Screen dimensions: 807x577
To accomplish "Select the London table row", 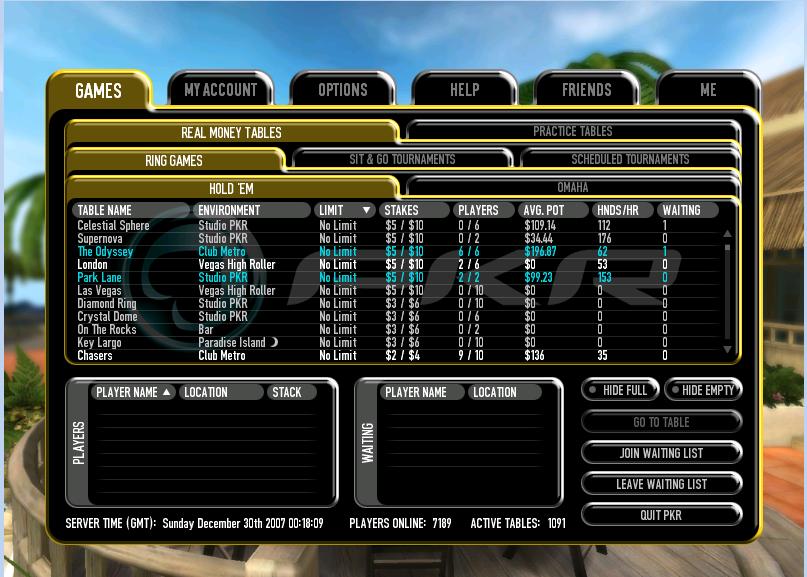I will [x=396, y=265].
